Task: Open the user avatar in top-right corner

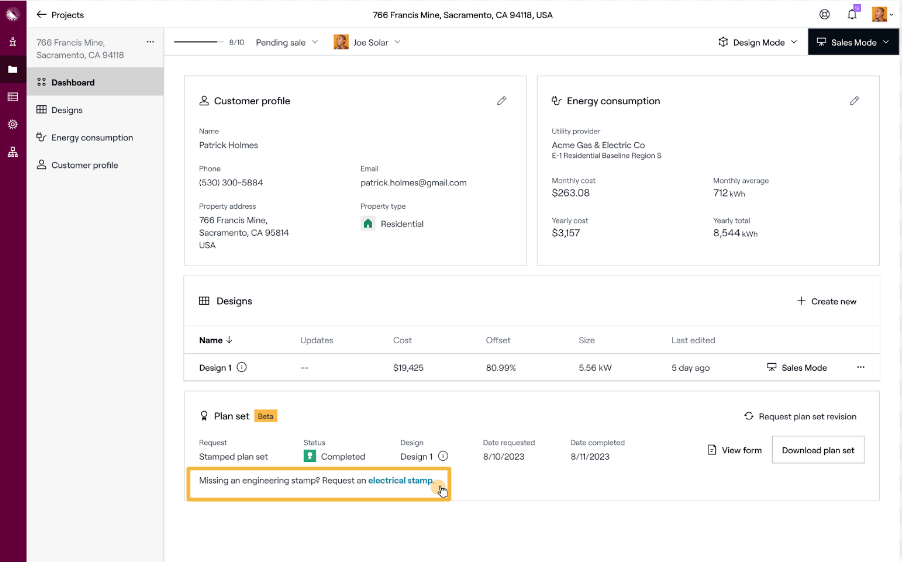Action: coord(879,15)
